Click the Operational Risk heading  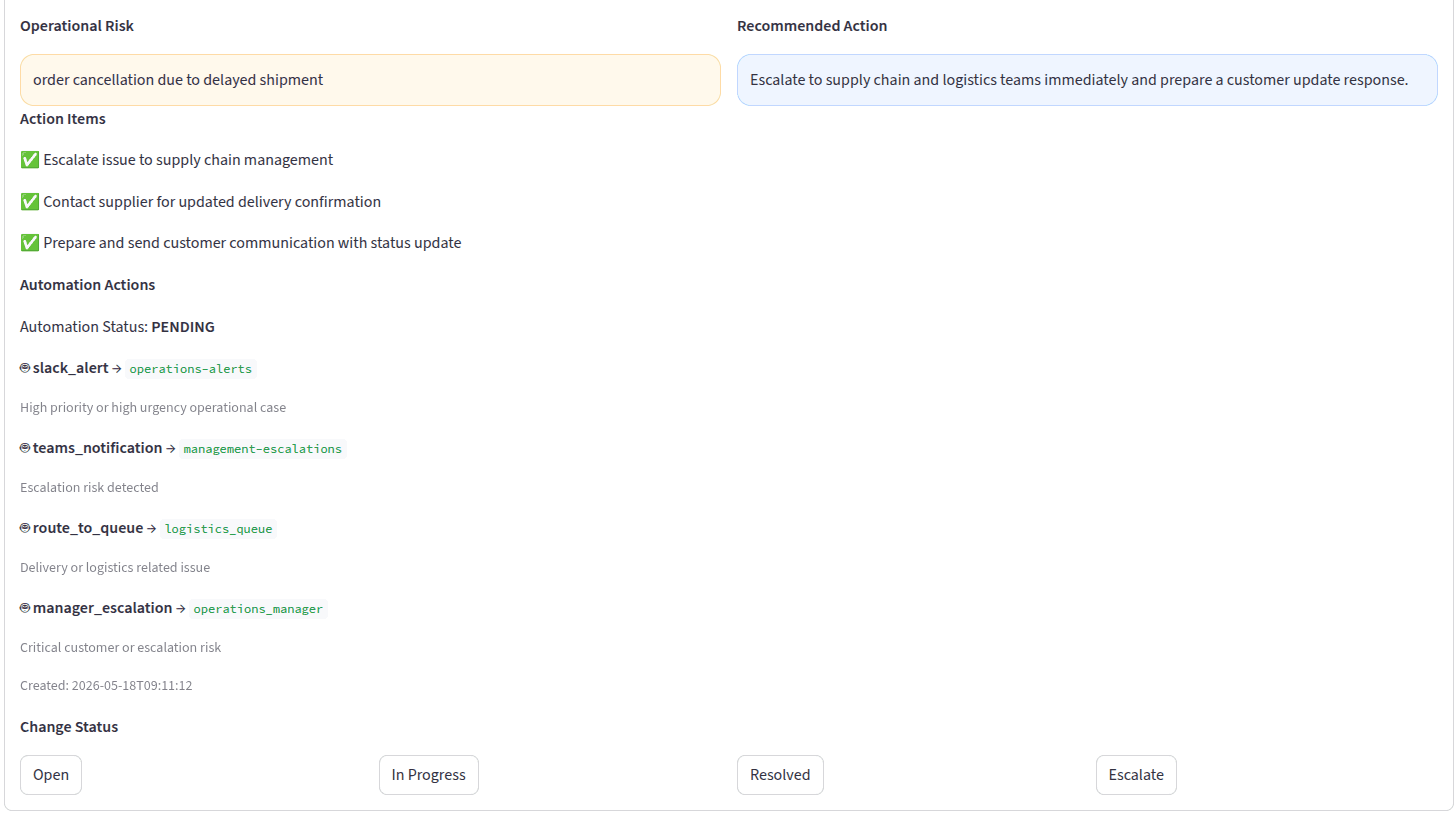[x=77, y=26]
